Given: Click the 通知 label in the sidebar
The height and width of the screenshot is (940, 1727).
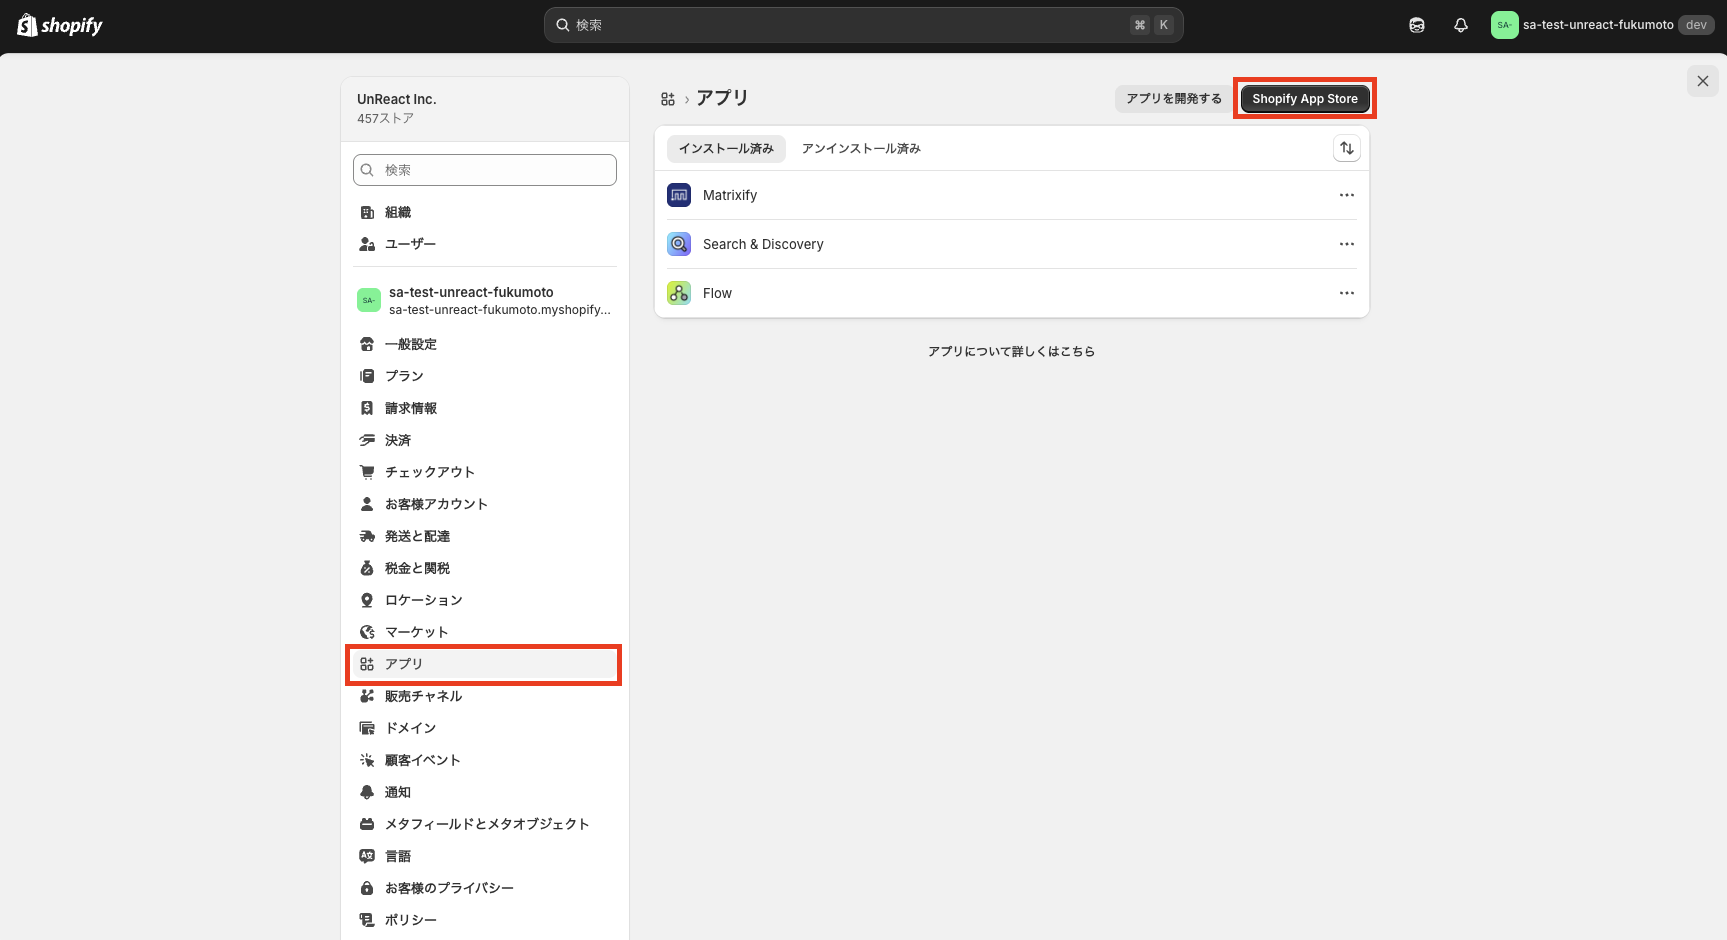Looking at the screenshot, I should (398, 792).
